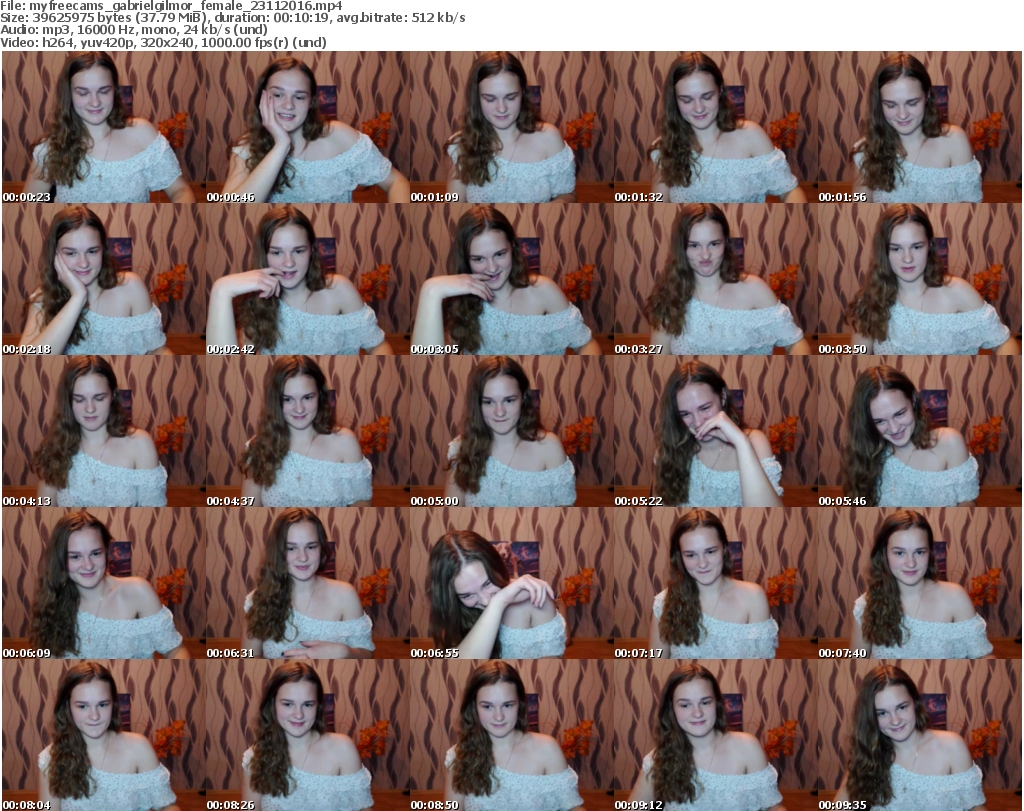Viewport: 1024px width, 811px height.
Task: Pick the thumbnail stamped 00:01:56
Action: [x=919, y=127]
